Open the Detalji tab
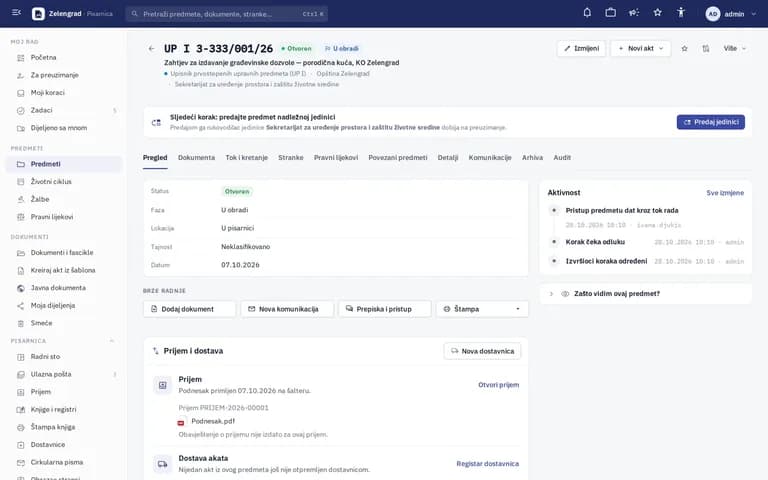The width and height of the screenshot is (768, 480). click(448, 158)
